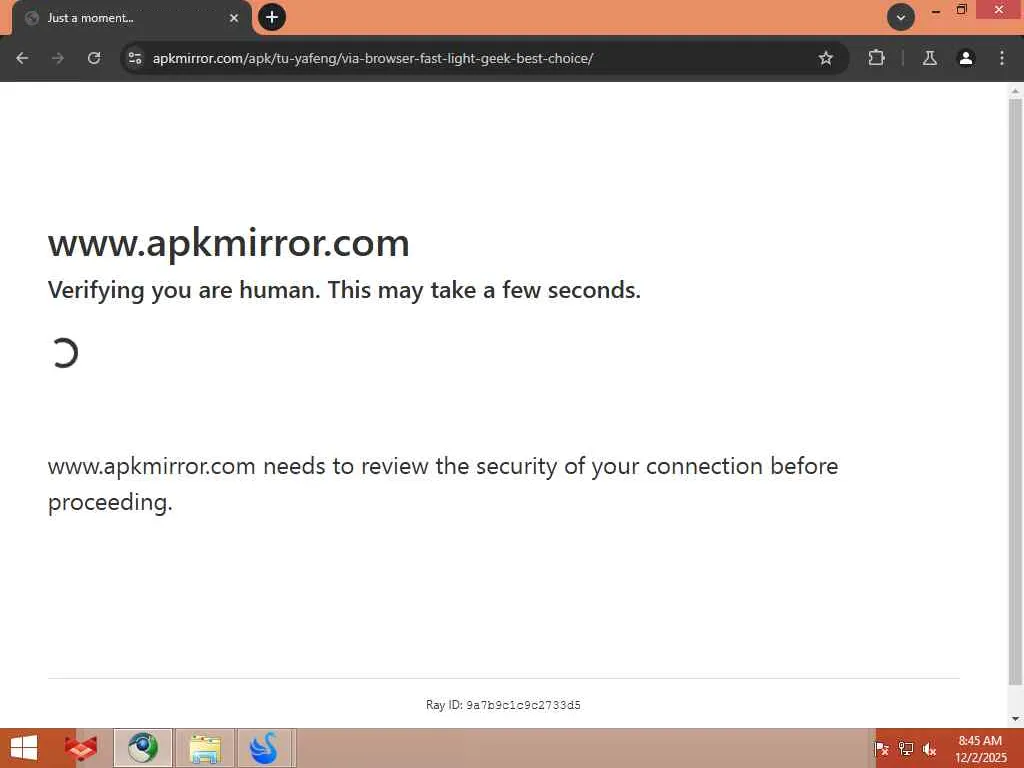Click the scrollbar up arrow
Image resolution: width=1024 pixels, height=768 pixels.
pos(1015,91)
